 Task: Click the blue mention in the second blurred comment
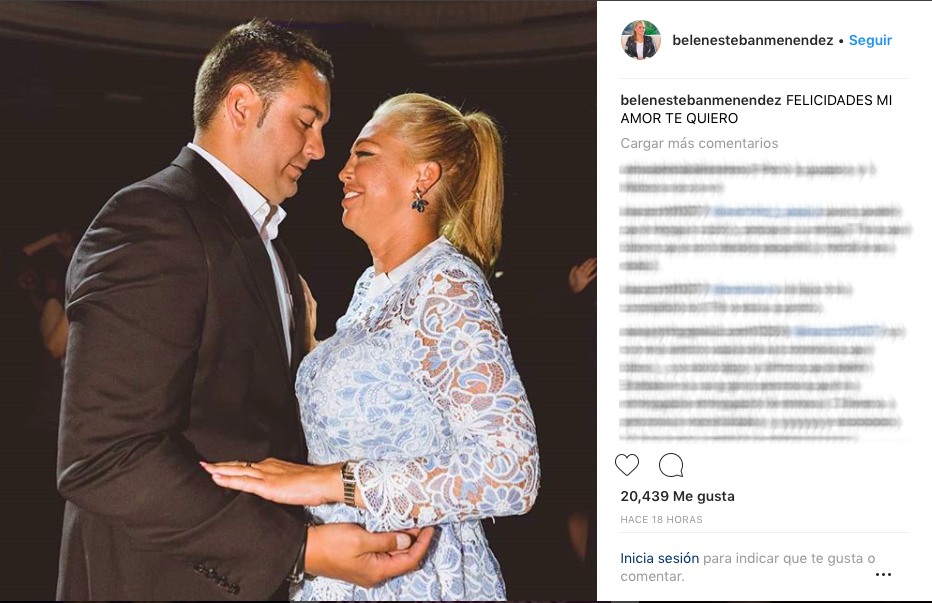tap(768, 212)
